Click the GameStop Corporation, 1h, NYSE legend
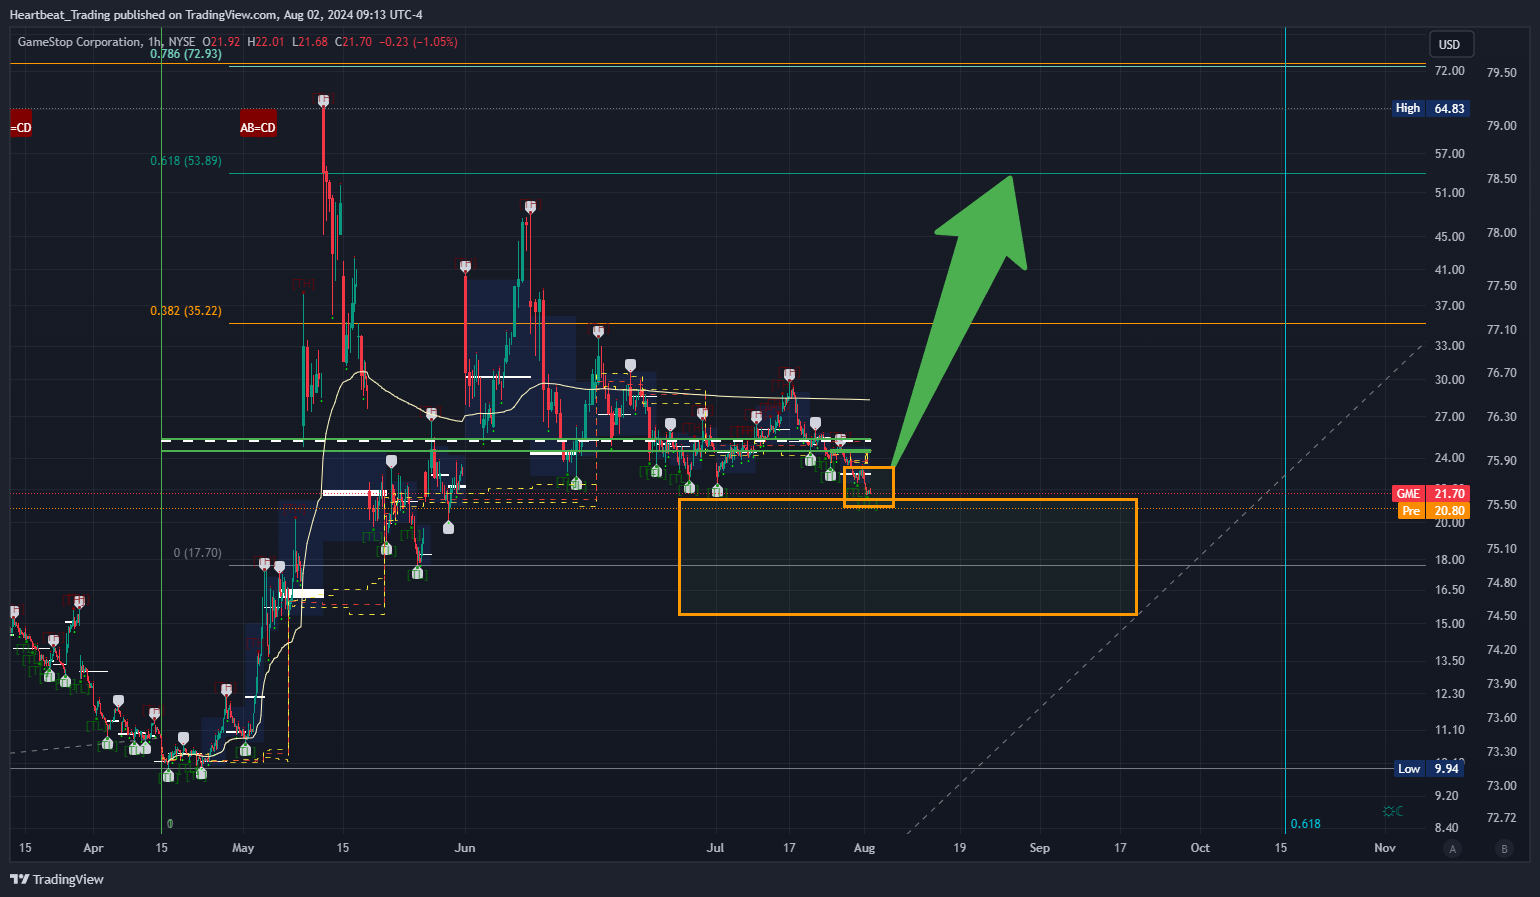Screen dimensions: 1540x897 point(106,42)
